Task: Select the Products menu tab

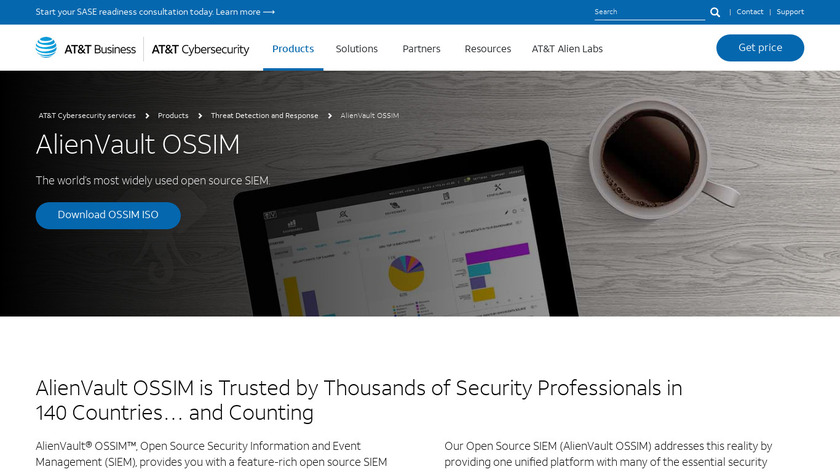Action: coord(293,49)
